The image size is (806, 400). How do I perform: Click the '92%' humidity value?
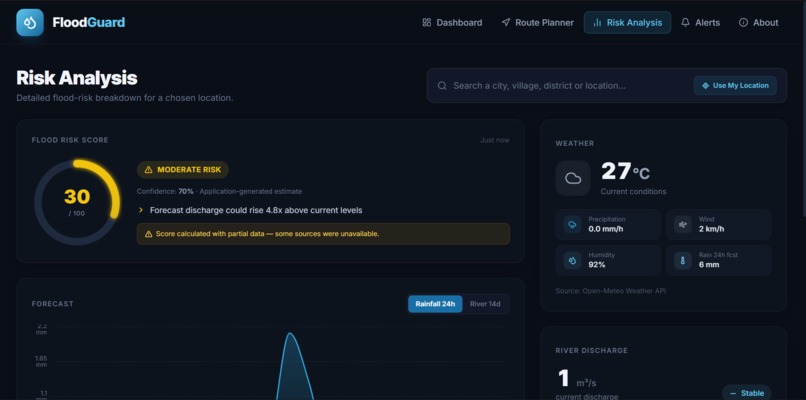point(597,265)
